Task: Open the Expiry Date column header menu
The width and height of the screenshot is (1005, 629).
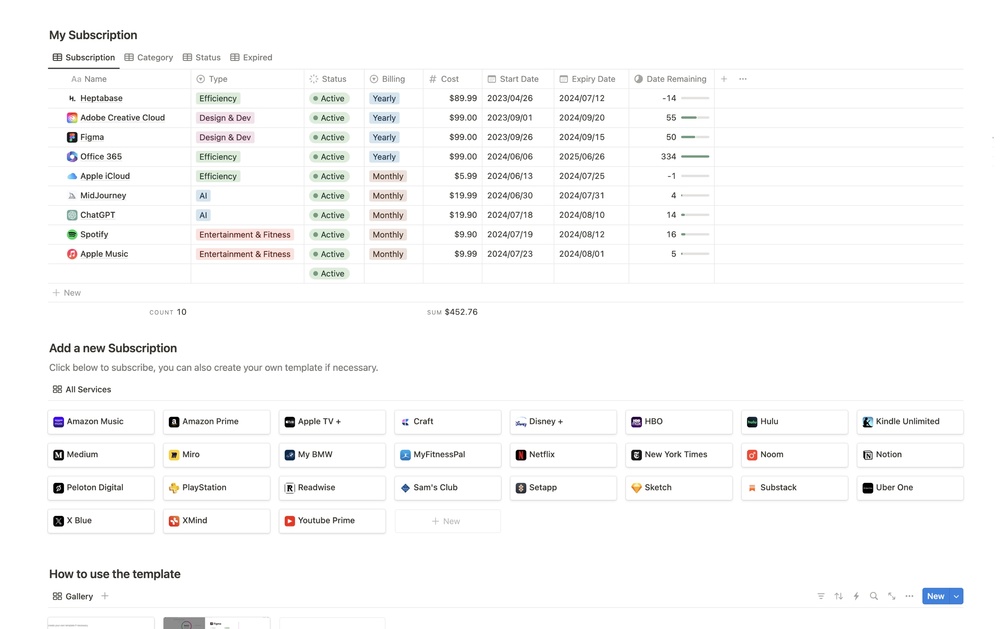Action: (591, 79)
